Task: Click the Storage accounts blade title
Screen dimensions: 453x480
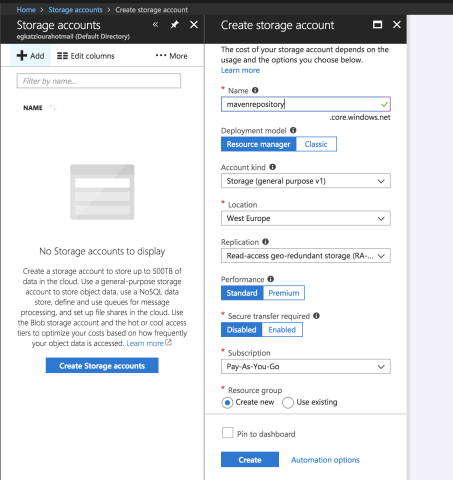Action: tap(58, 25)
